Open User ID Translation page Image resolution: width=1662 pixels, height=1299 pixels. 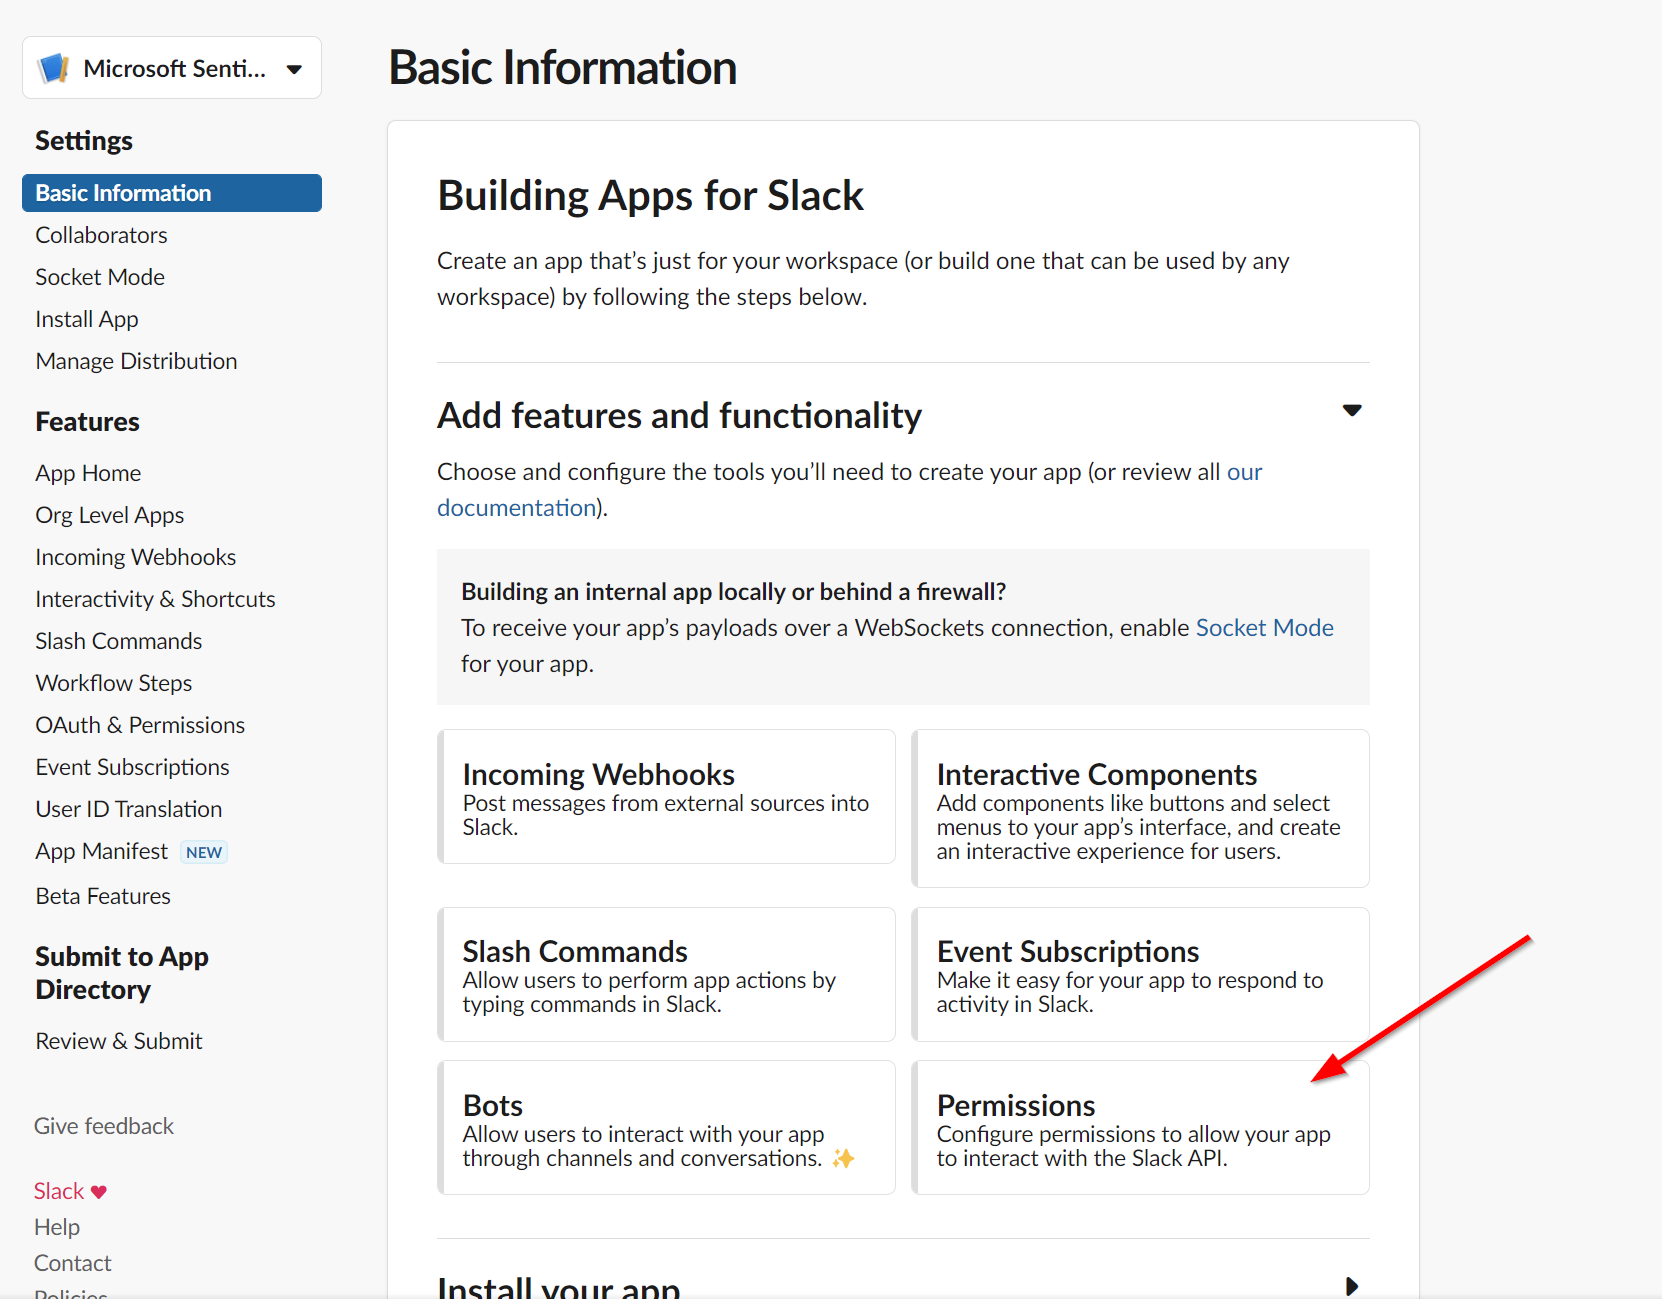129,809
